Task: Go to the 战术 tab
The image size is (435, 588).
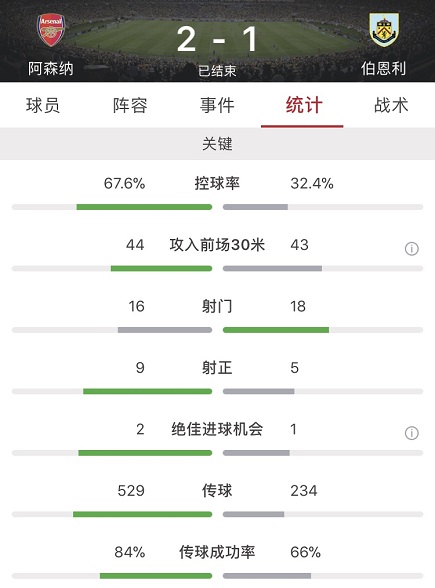Action: coord(391,105)
